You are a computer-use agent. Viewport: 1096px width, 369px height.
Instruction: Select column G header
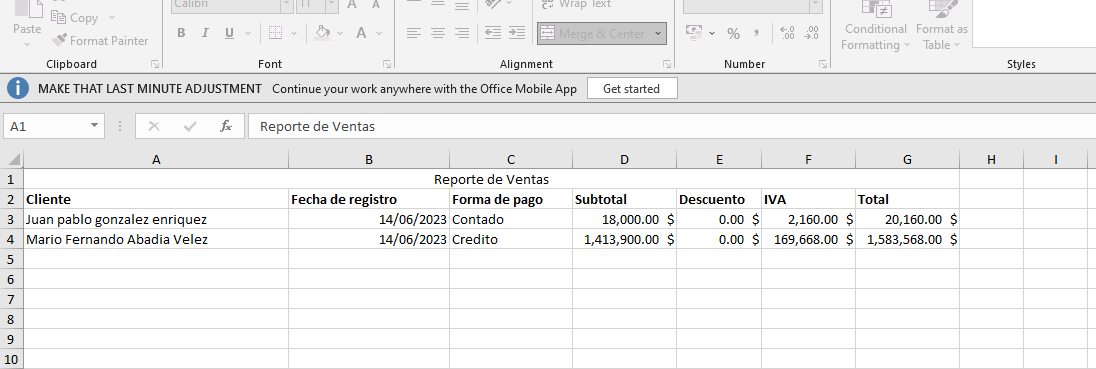point(907,159)
